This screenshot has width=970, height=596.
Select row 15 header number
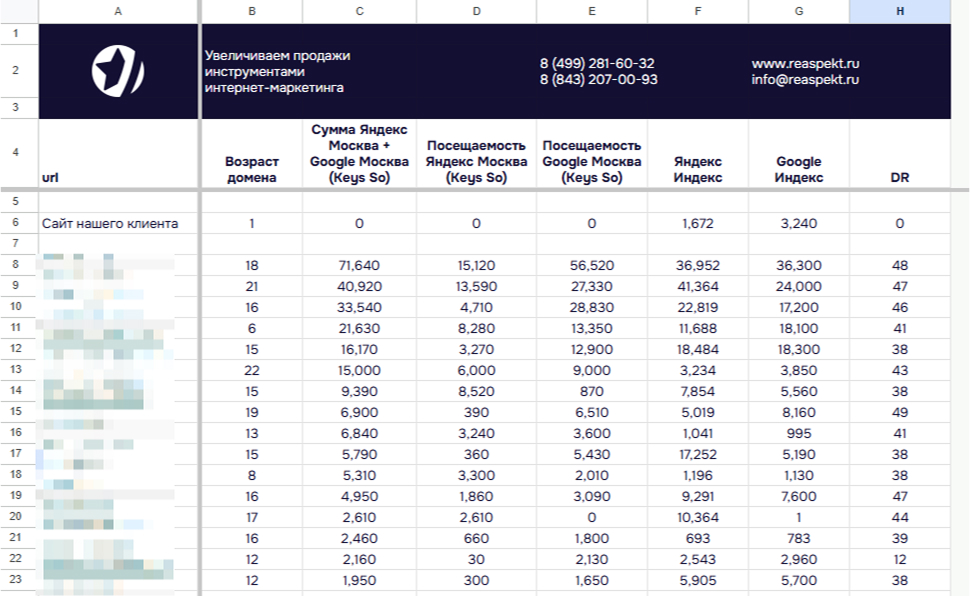pos(16,411)
